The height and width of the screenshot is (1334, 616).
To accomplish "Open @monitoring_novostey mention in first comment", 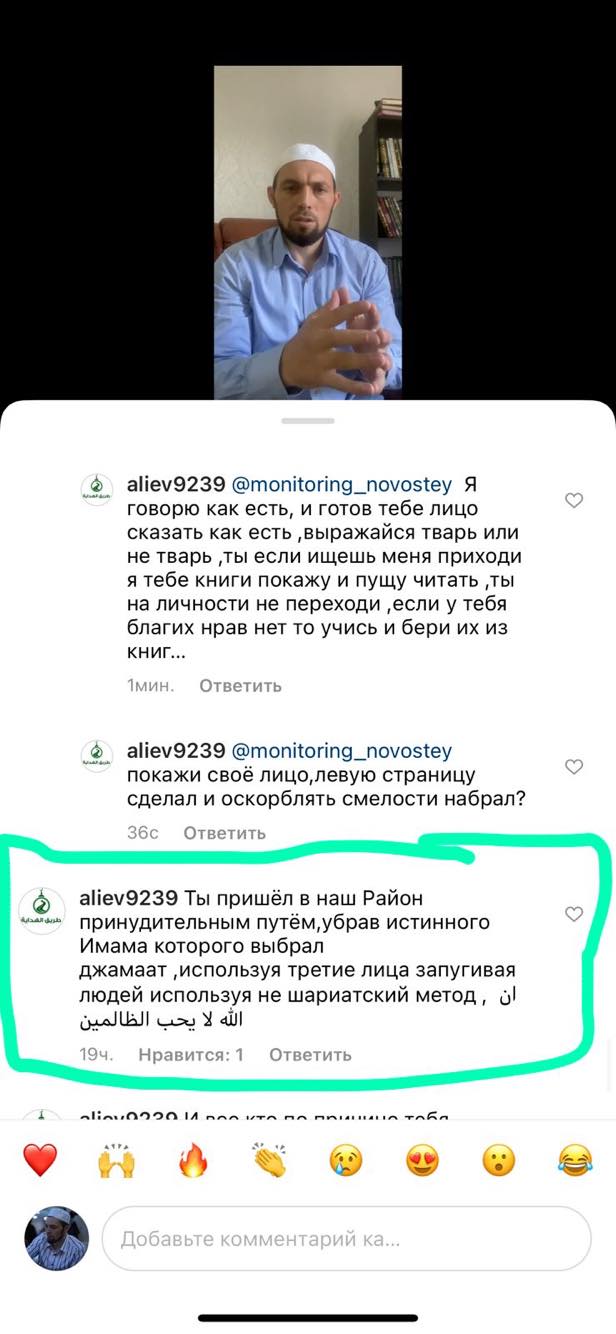I will pyautogui.click(x=342, y=485).
